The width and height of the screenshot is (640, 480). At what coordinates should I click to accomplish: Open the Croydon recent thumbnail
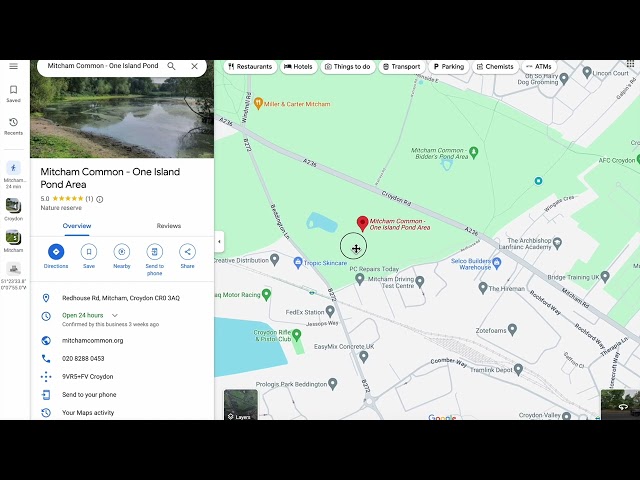tap(13, 209)
